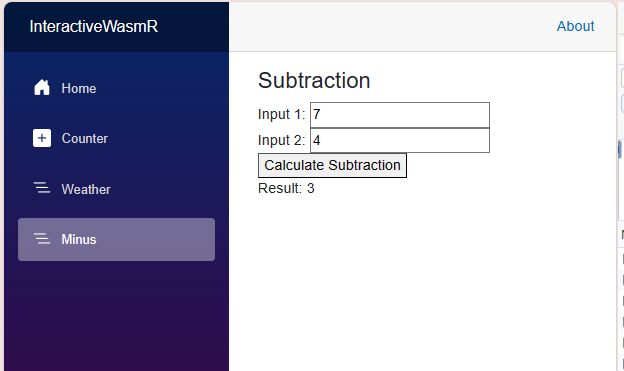
Task: Focus the Input 1 text field
Action: pos(400,115)
